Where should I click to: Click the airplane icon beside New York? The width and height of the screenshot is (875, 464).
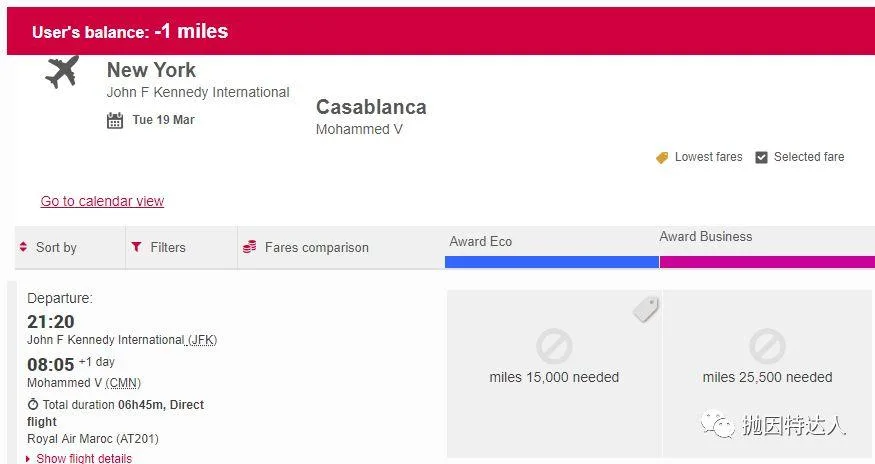tap(62, 72)
